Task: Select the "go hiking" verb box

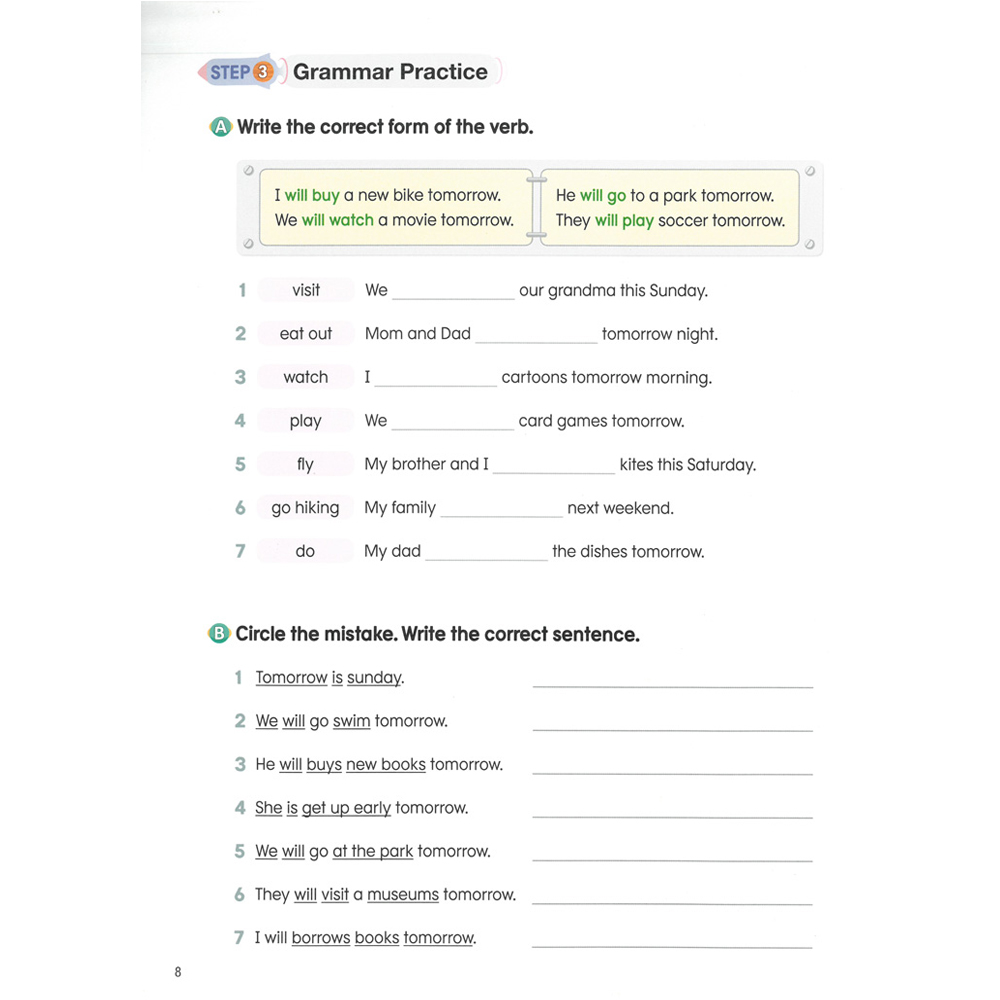Action: [x=306, y=508]
